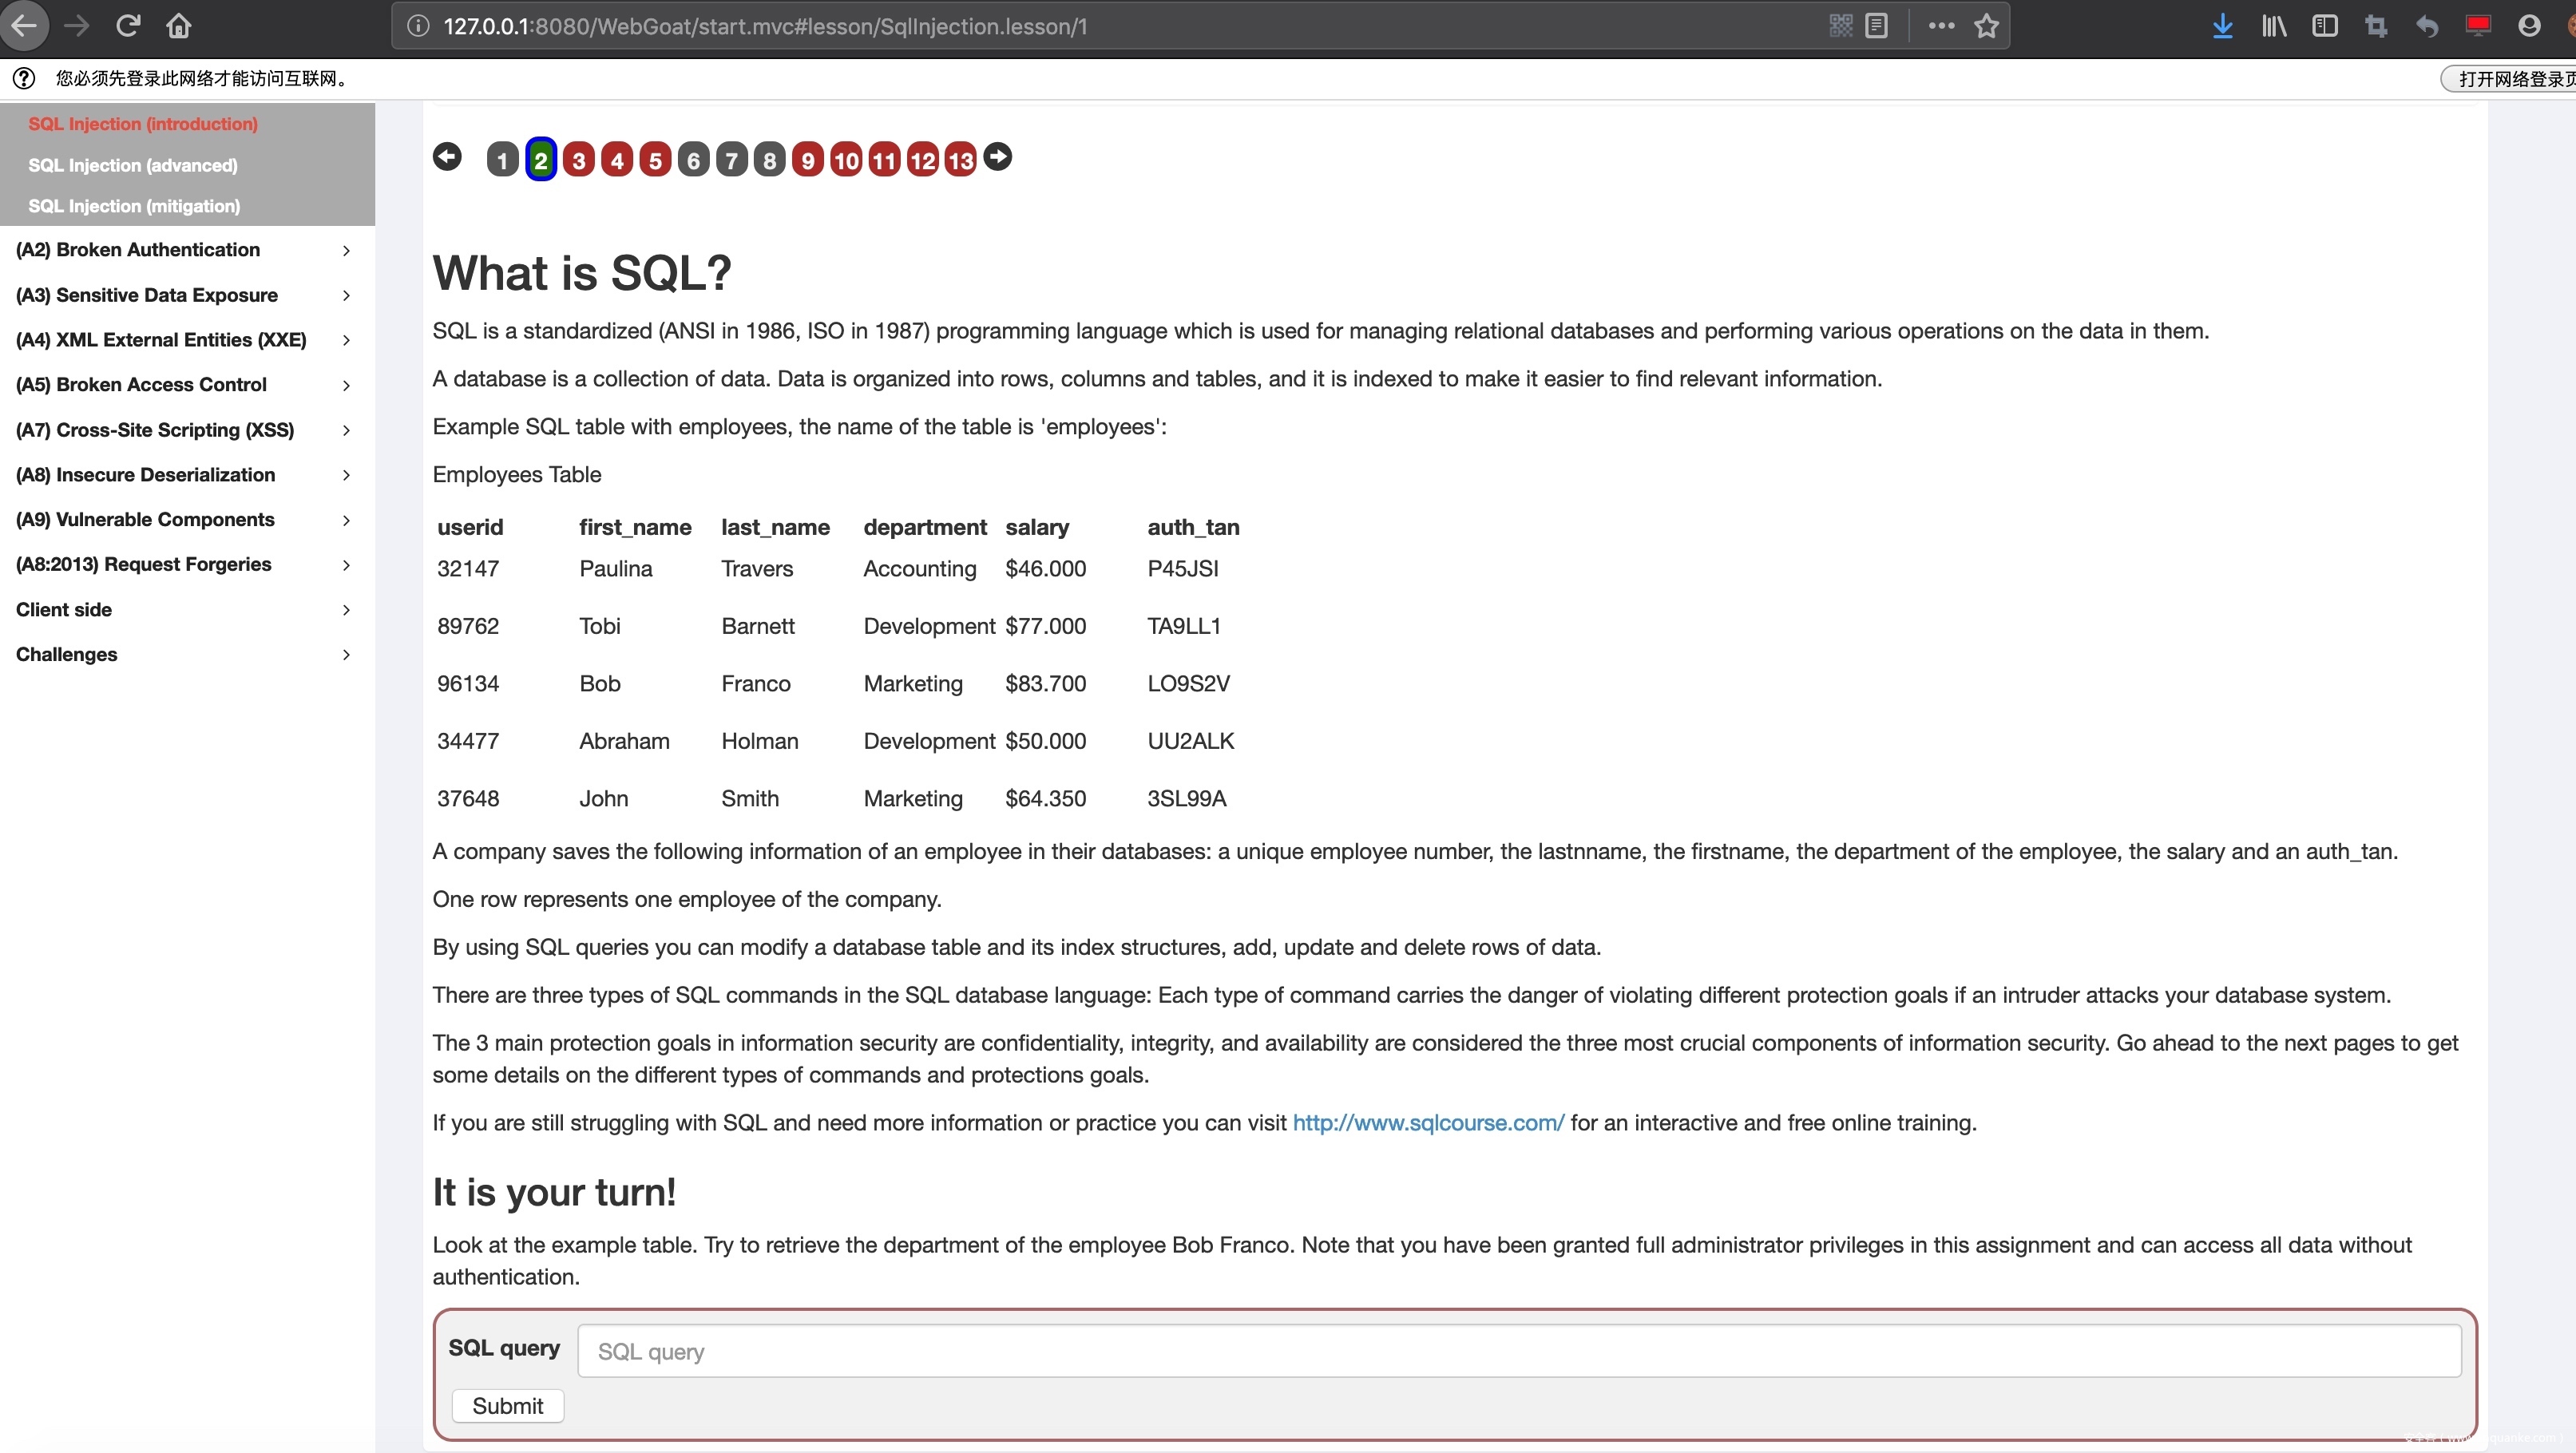Jump to lesson page 13
This screenshot has height=1453, width=2576.
pos(960,160)
